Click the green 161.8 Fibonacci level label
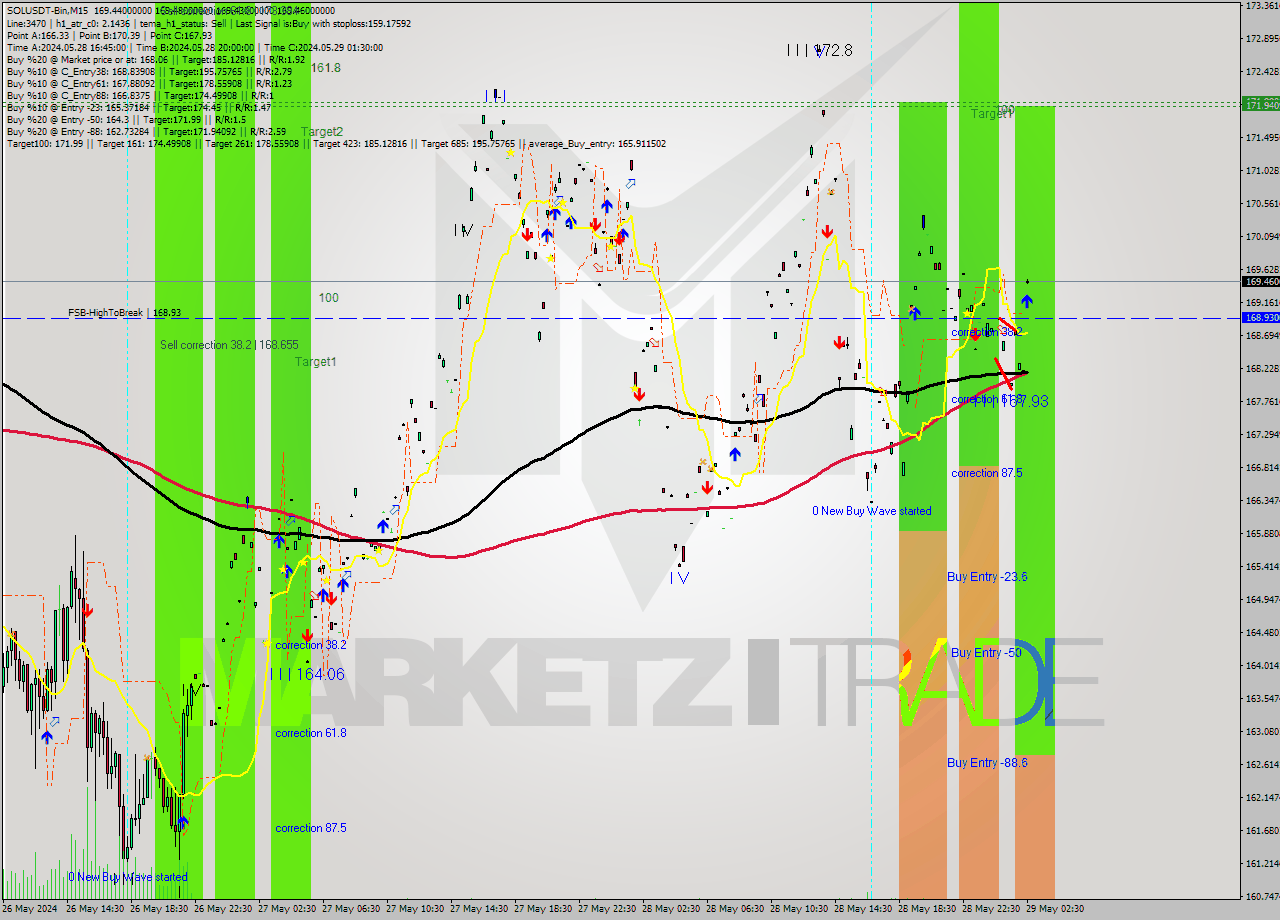1280x920 pixels. 326,67
